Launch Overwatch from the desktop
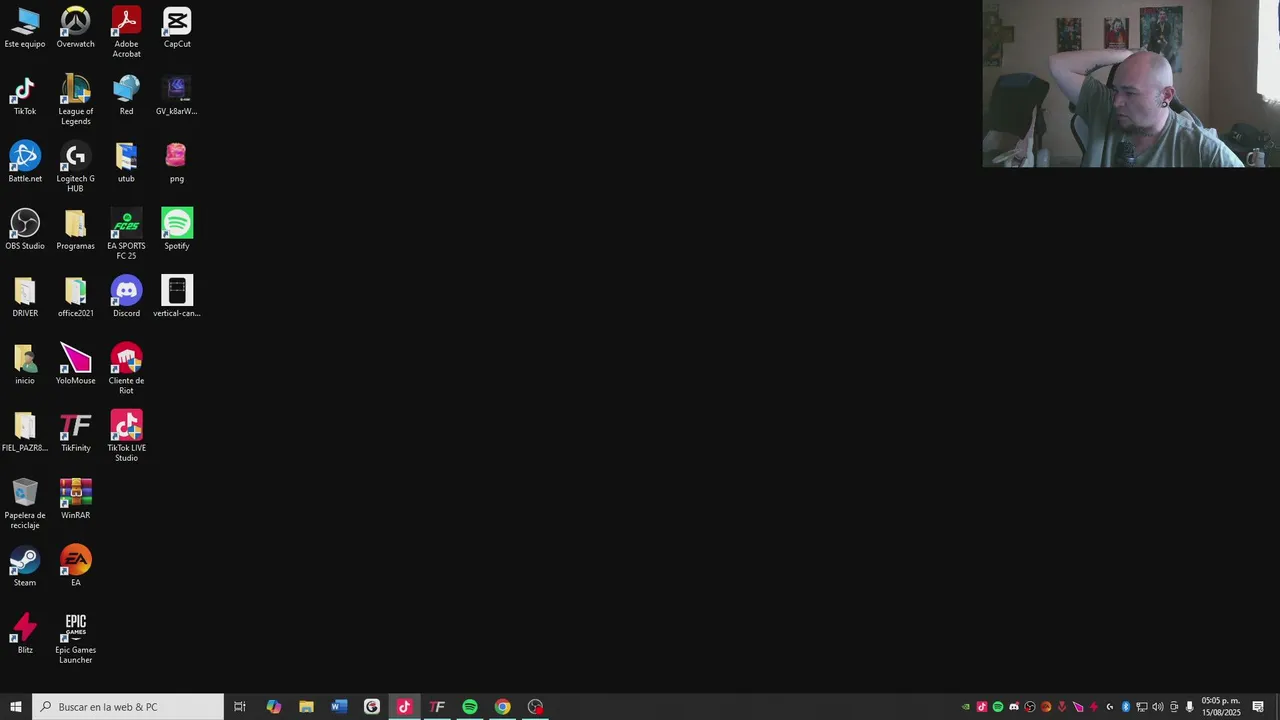Image resolution: width=1280 pixels, height=720 pixels. pos(75,28)
